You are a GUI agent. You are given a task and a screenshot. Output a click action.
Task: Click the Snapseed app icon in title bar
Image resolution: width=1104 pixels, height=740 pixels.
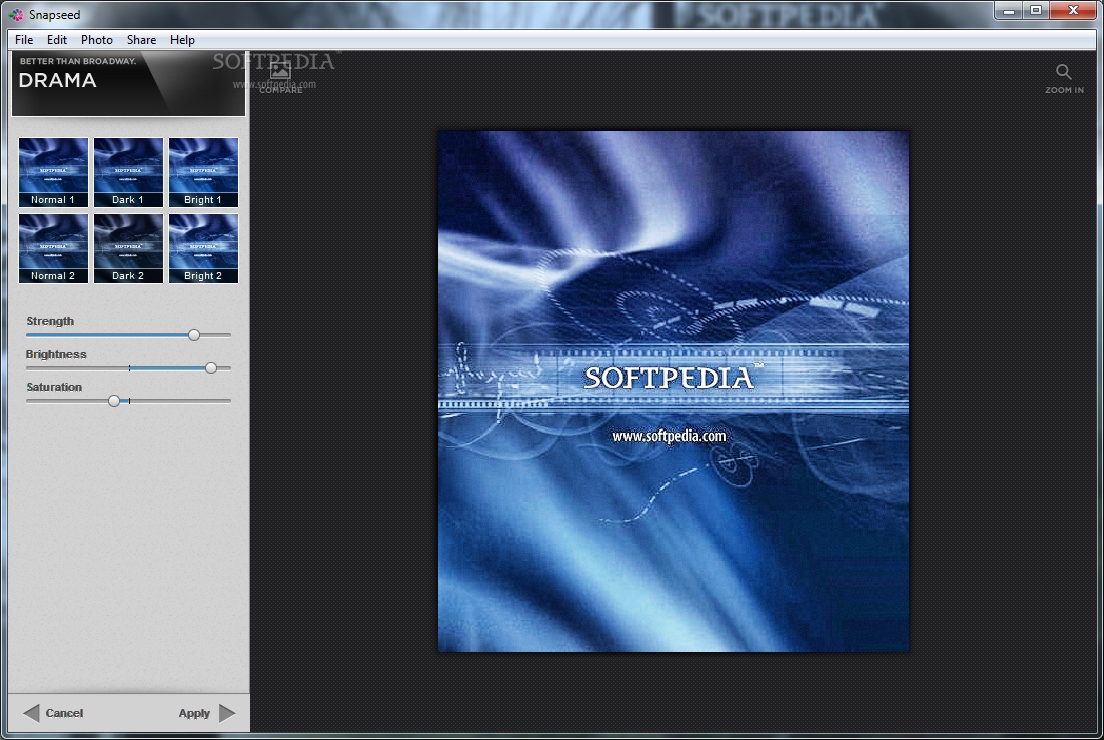15,14
